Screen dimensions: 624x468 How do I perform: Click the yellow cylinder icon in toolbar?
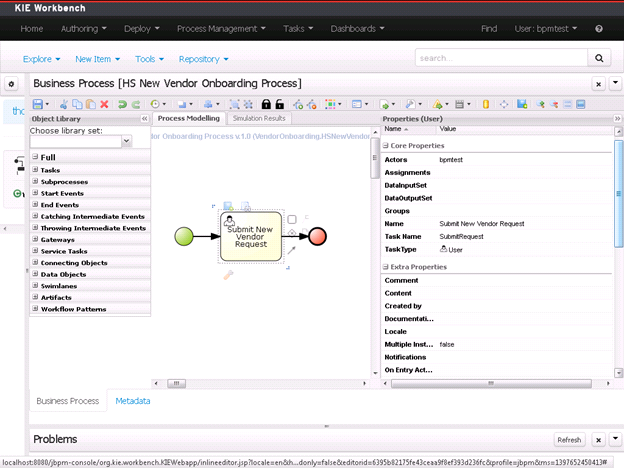coord(486,104)
